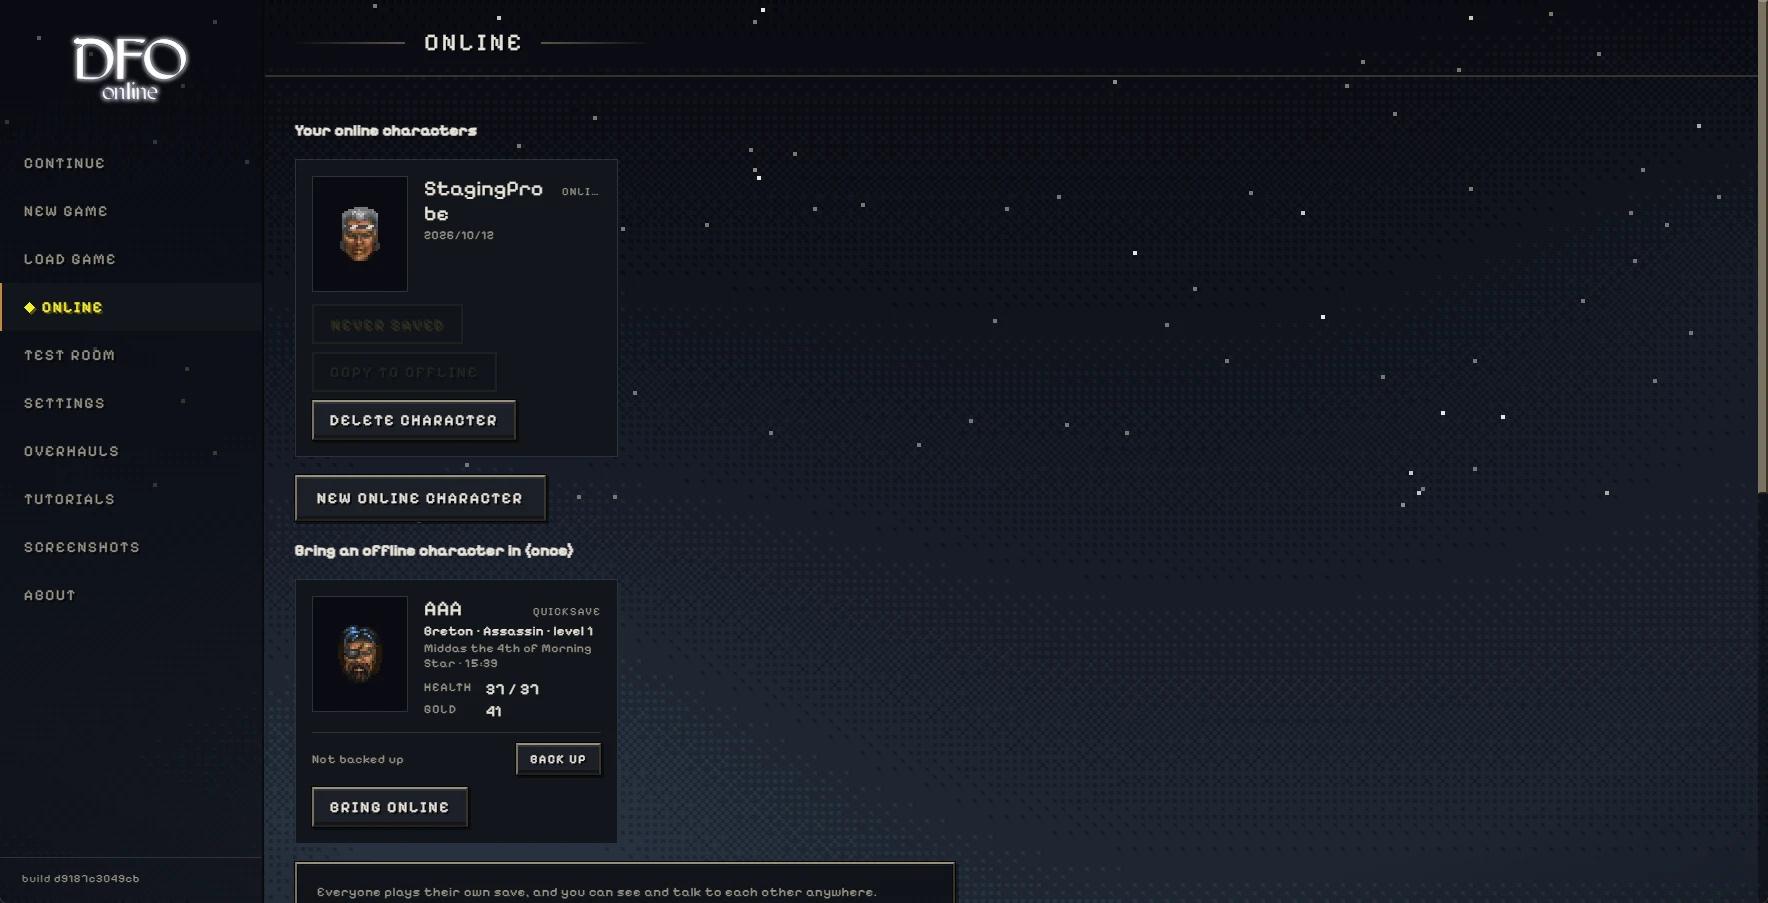Click 'Your online characters' heading
Viewport: 1768px width, 903px height.
pyautogui.click(x=386, y=130)
